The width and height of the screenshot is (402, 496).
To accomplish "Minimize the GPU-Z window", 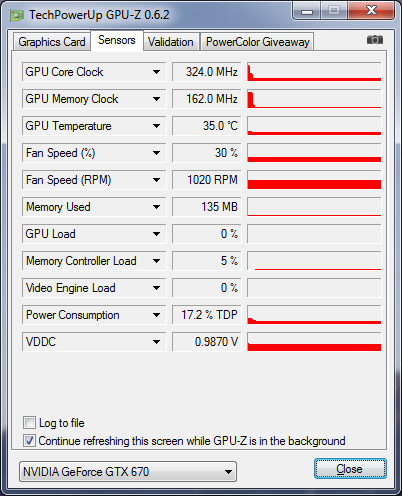I will [307, 11].
